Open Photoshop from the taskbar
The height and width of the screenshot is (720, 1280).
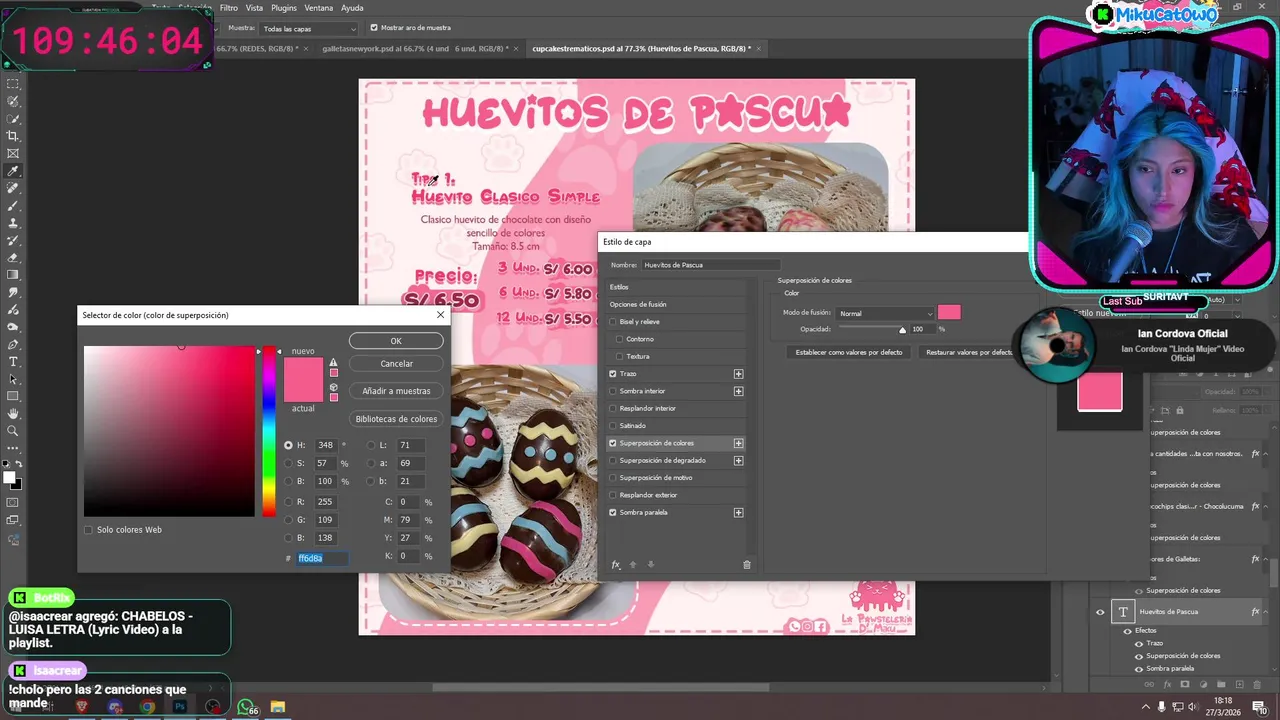[x=180, y=707]
